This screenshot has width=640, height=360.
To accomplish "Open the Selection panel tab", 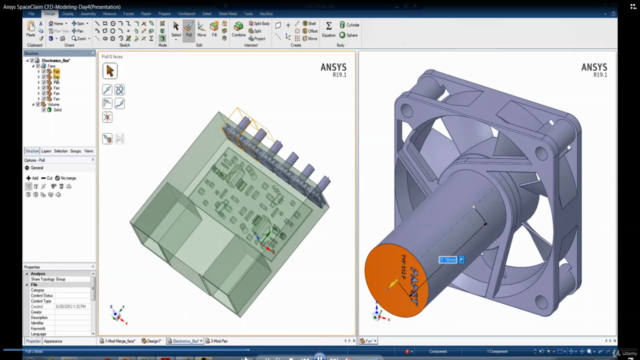I will point(61,151).
